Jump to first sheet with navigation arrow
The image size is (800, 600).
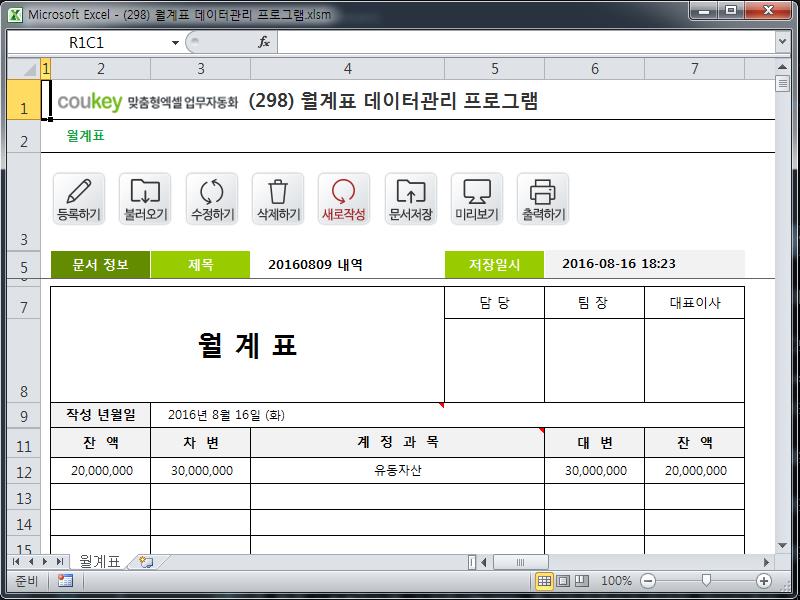(x=16, y=562)
